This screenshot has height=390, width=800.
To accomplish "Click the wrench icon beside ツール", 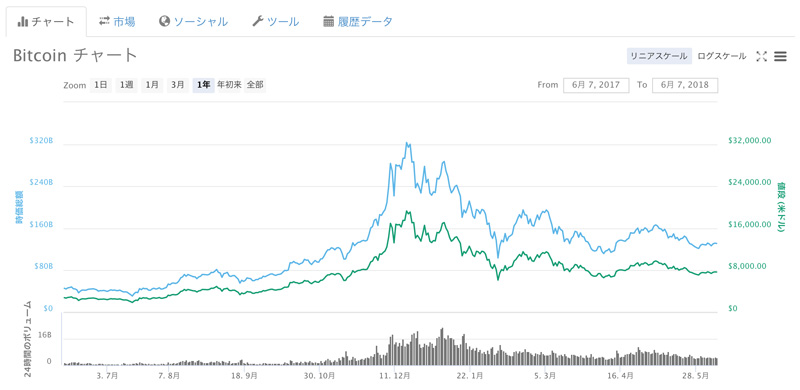I will 258,21.
